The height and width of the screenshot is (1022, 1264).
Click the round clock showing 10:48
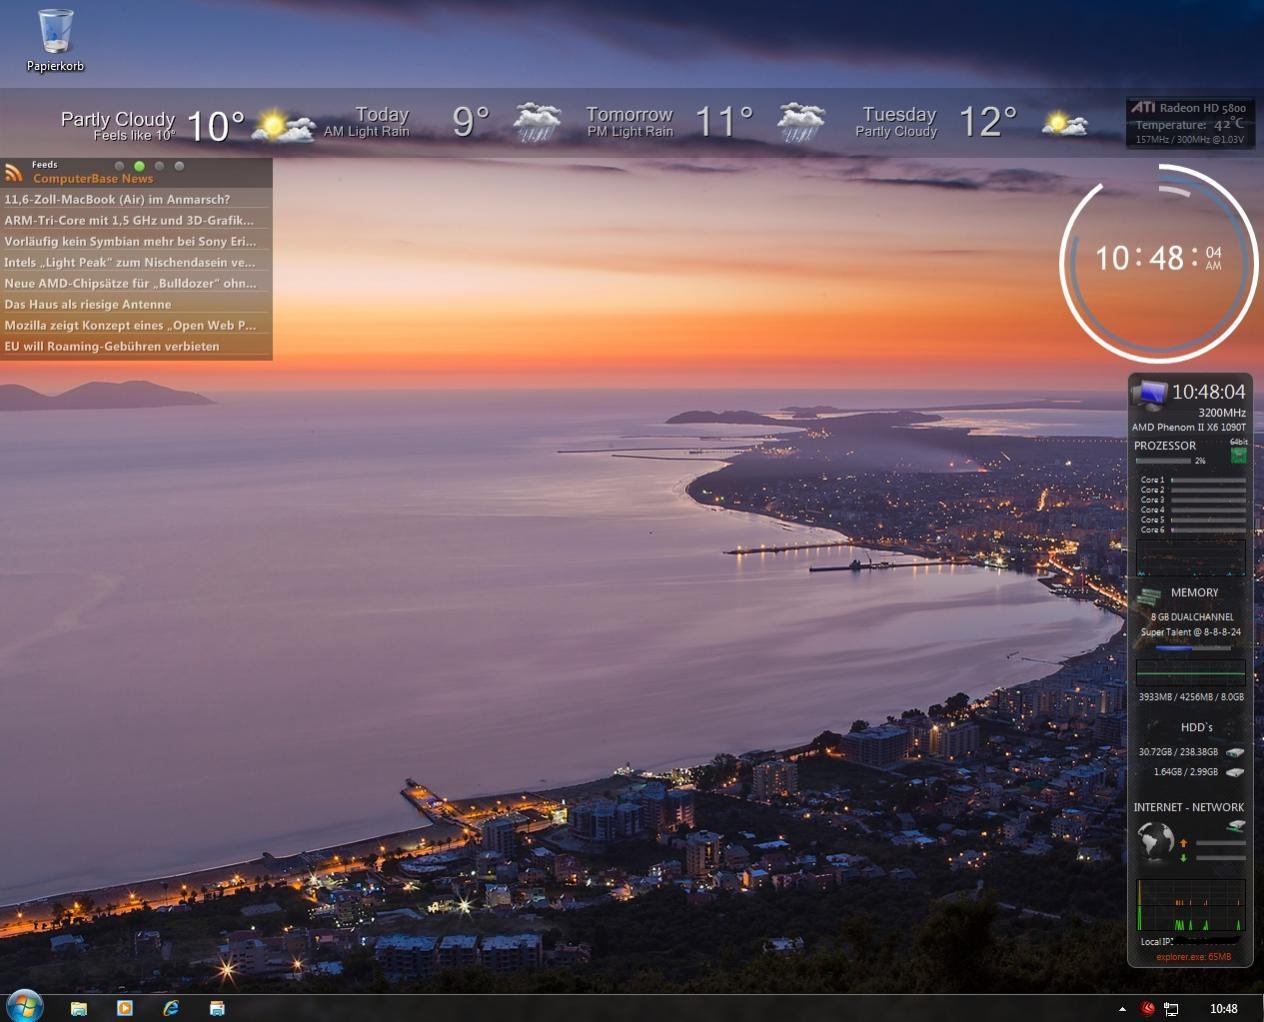click(x=1158, y=262)
